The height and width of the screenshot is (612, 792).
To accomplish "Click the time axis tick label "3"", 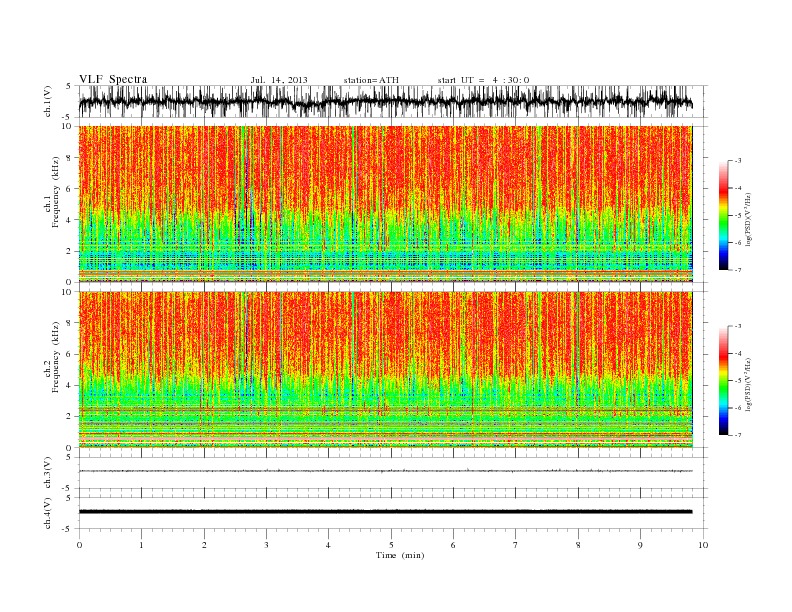I will (266, 545).
